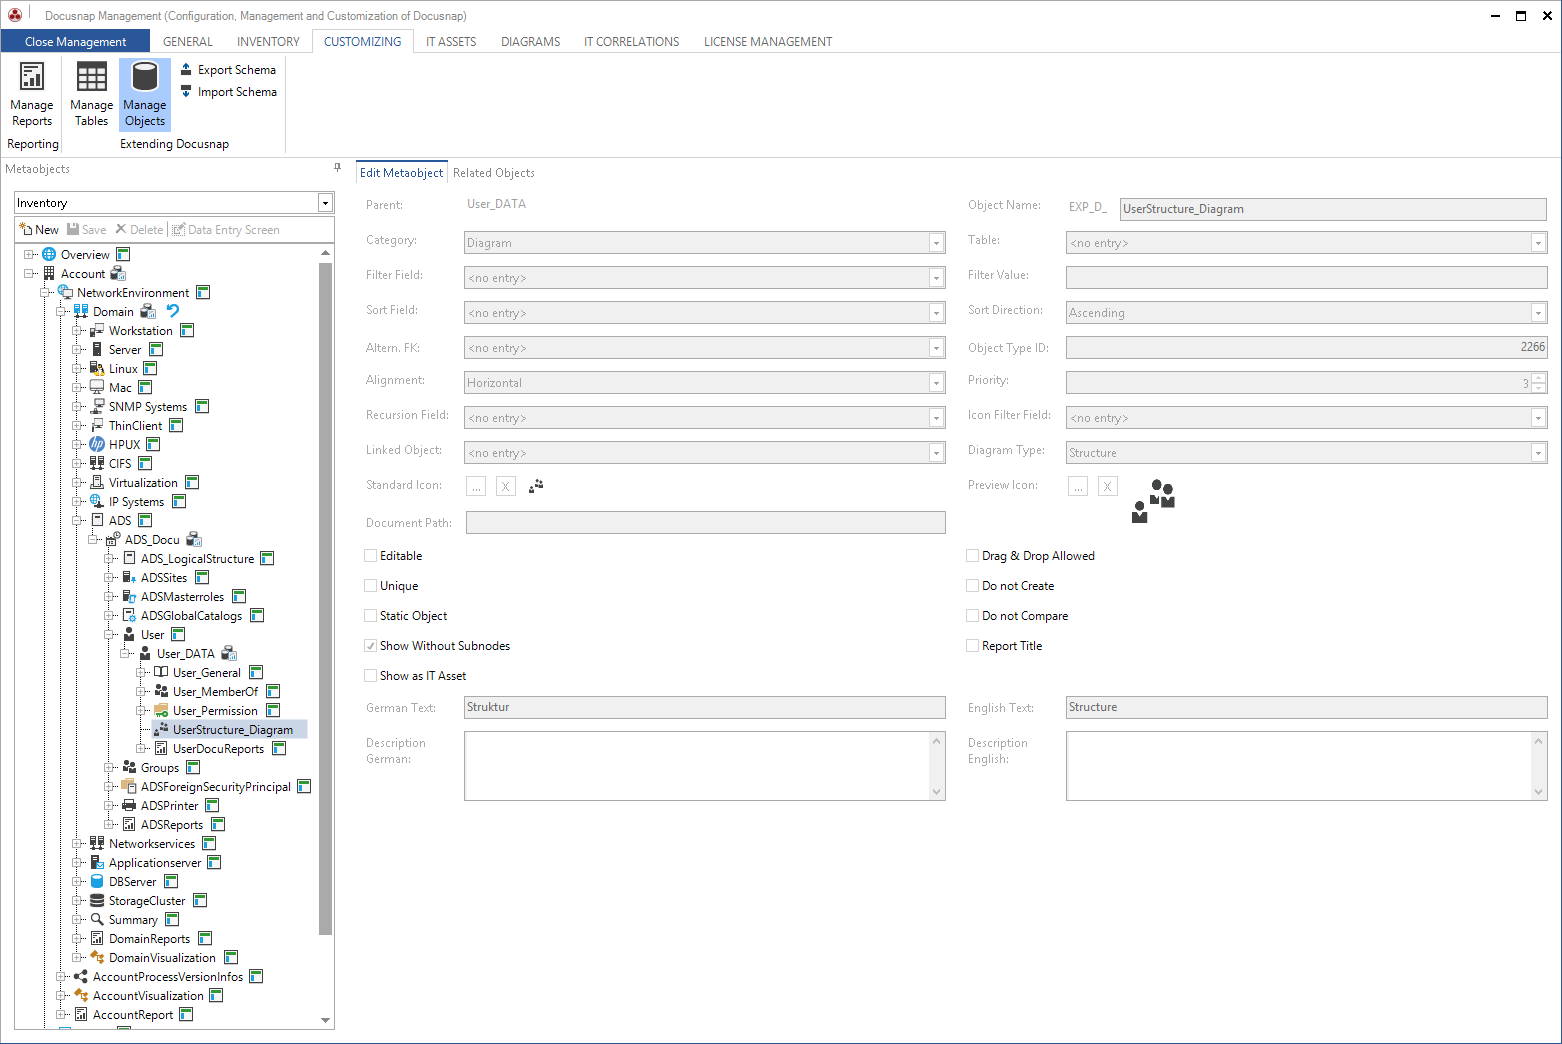The height and width of the screenshot is (1044, 1562).
Task: Click the HPUX logo icon in tree
Action: (x=97, y=445)
